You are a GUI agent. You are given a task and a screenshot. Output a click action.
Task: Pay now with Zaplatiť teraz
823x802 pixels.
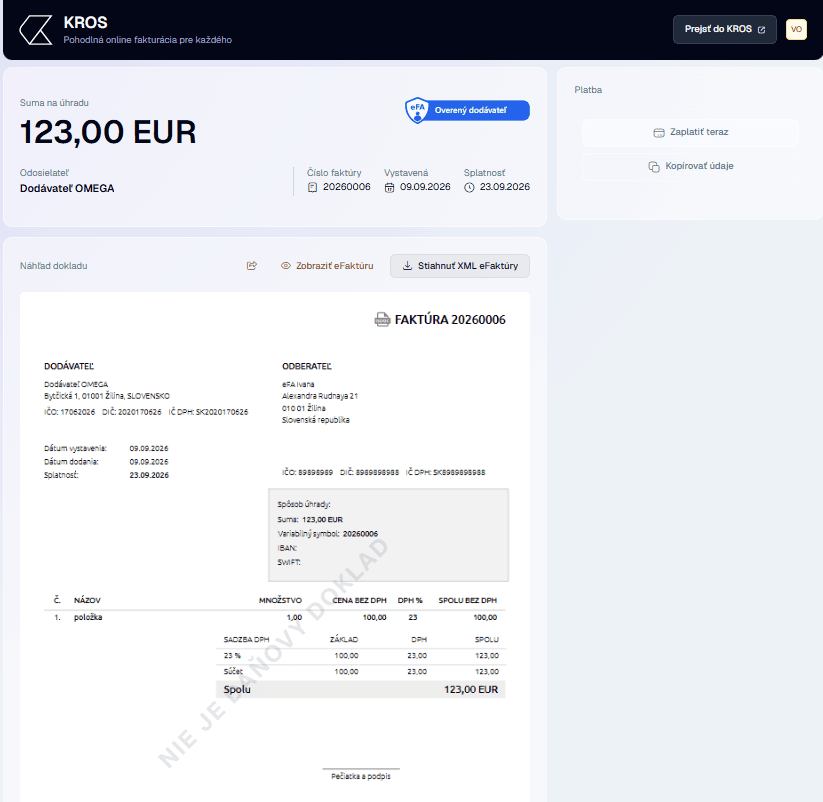point(690,132)
